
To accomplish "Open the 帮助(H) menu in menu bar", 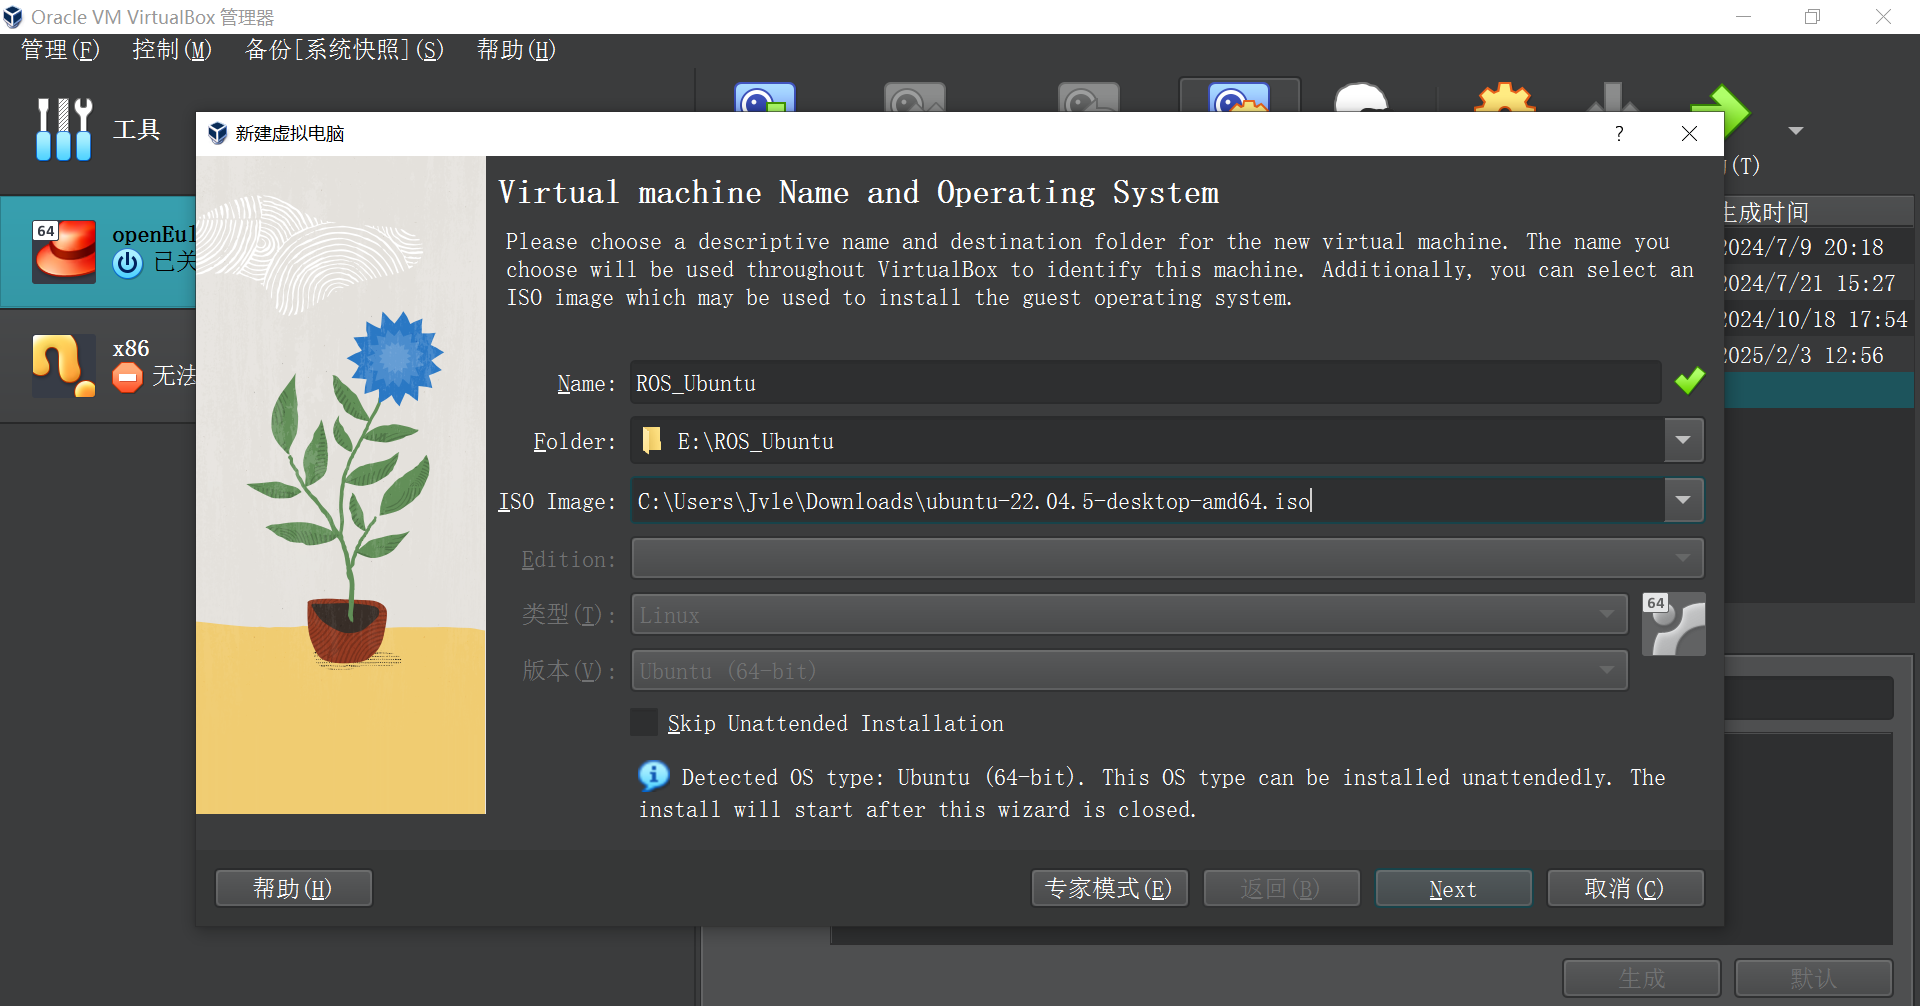I will click(x=515, y=50).
